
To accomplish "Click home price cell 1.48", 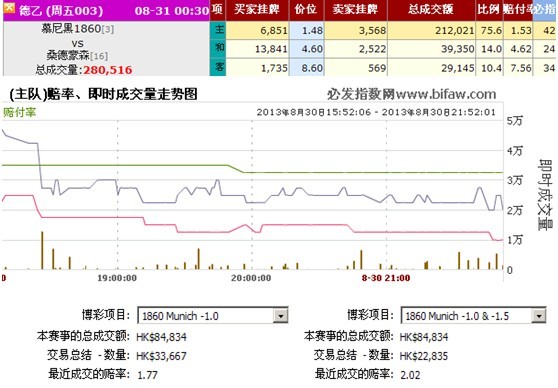I will click(307, 30).
